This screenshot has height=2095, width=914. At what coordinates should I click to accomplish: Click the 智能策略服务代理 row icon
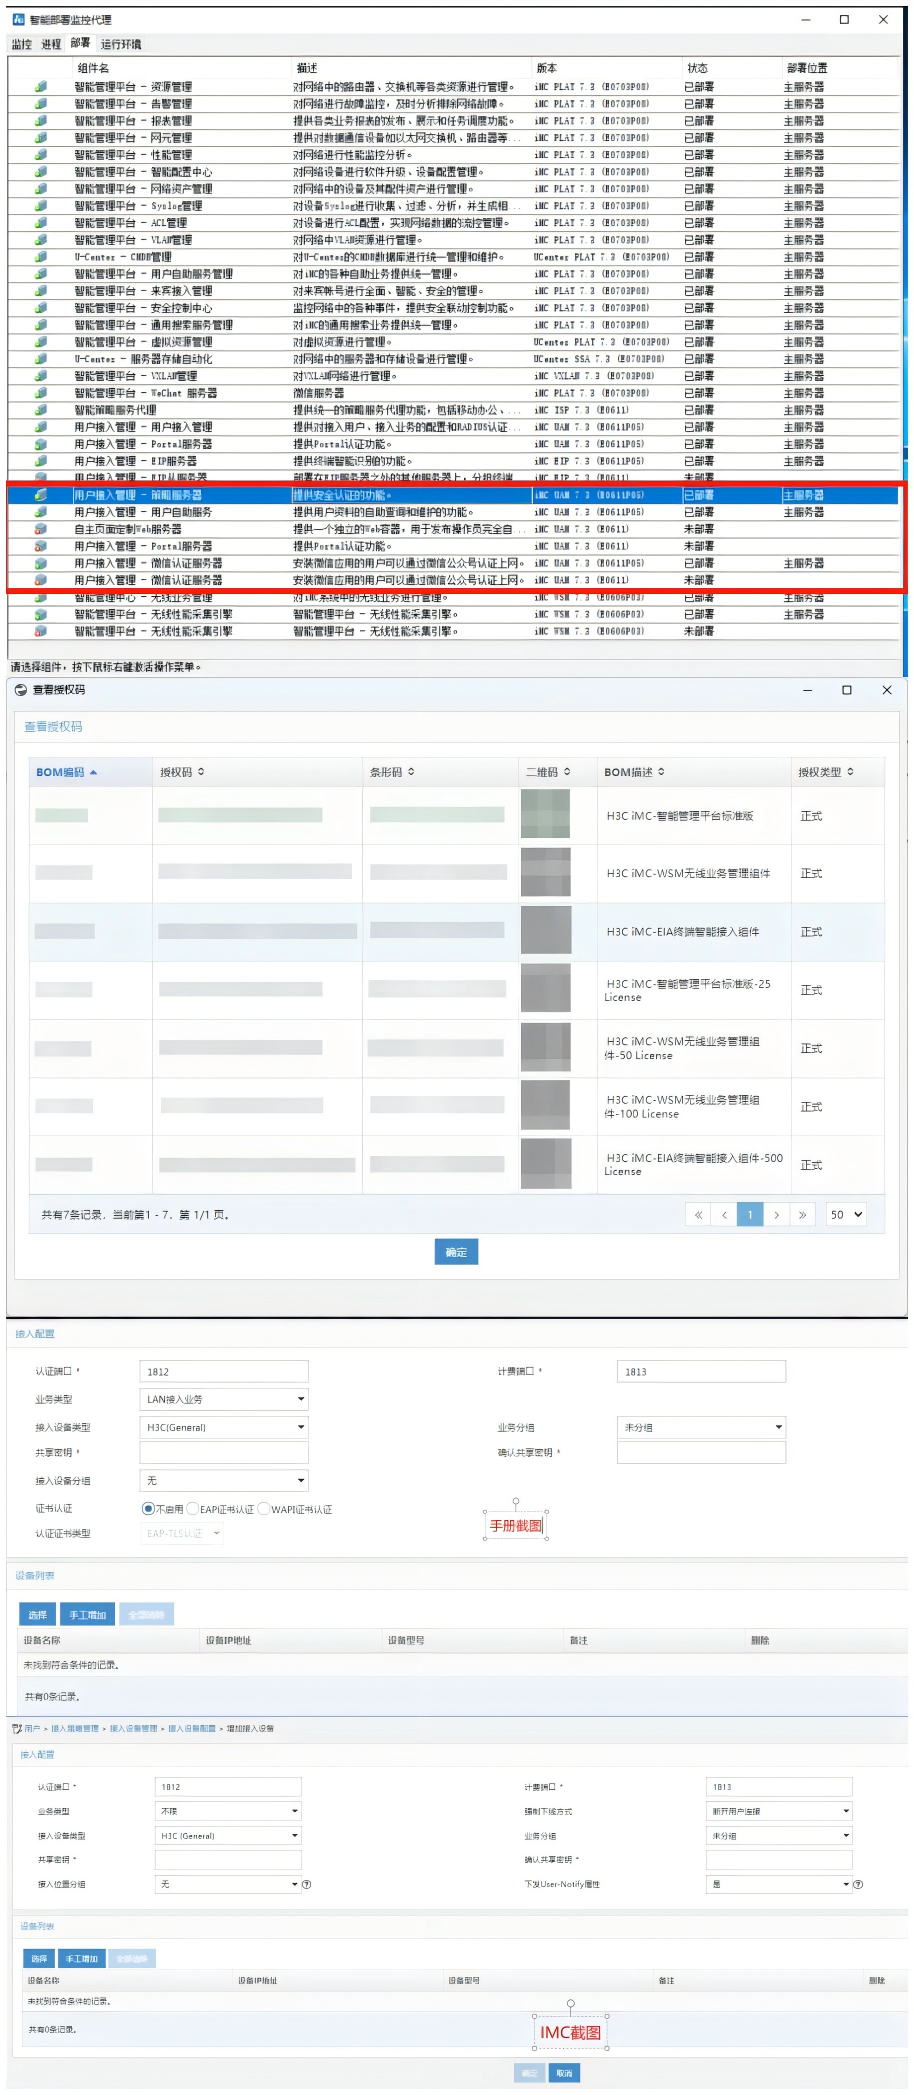(41, 410)
